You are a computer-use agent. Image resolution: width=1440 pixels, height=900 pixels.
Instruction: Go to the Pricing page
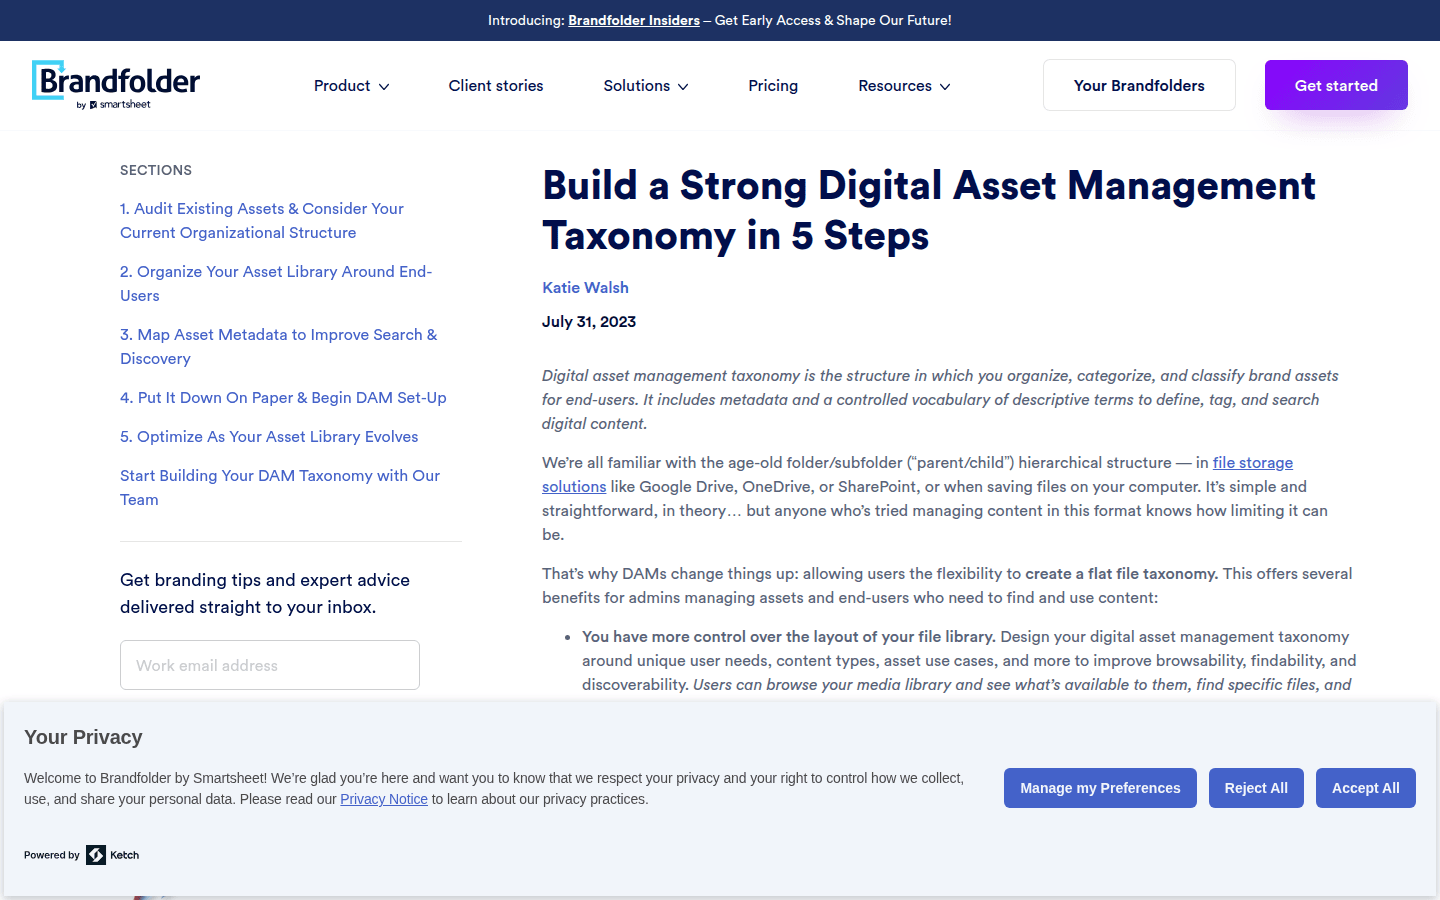click(x=773, y=86)
